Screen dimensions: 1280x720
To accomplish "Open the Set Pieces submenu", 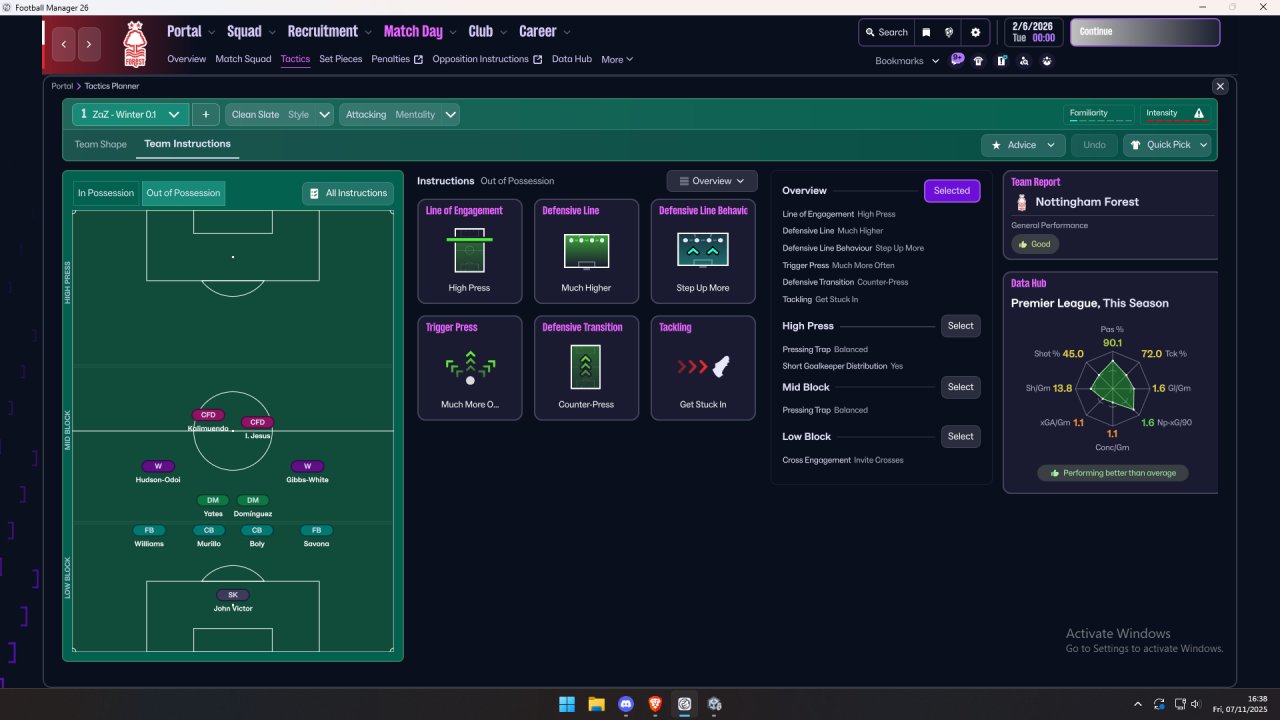I will (341, 59).
